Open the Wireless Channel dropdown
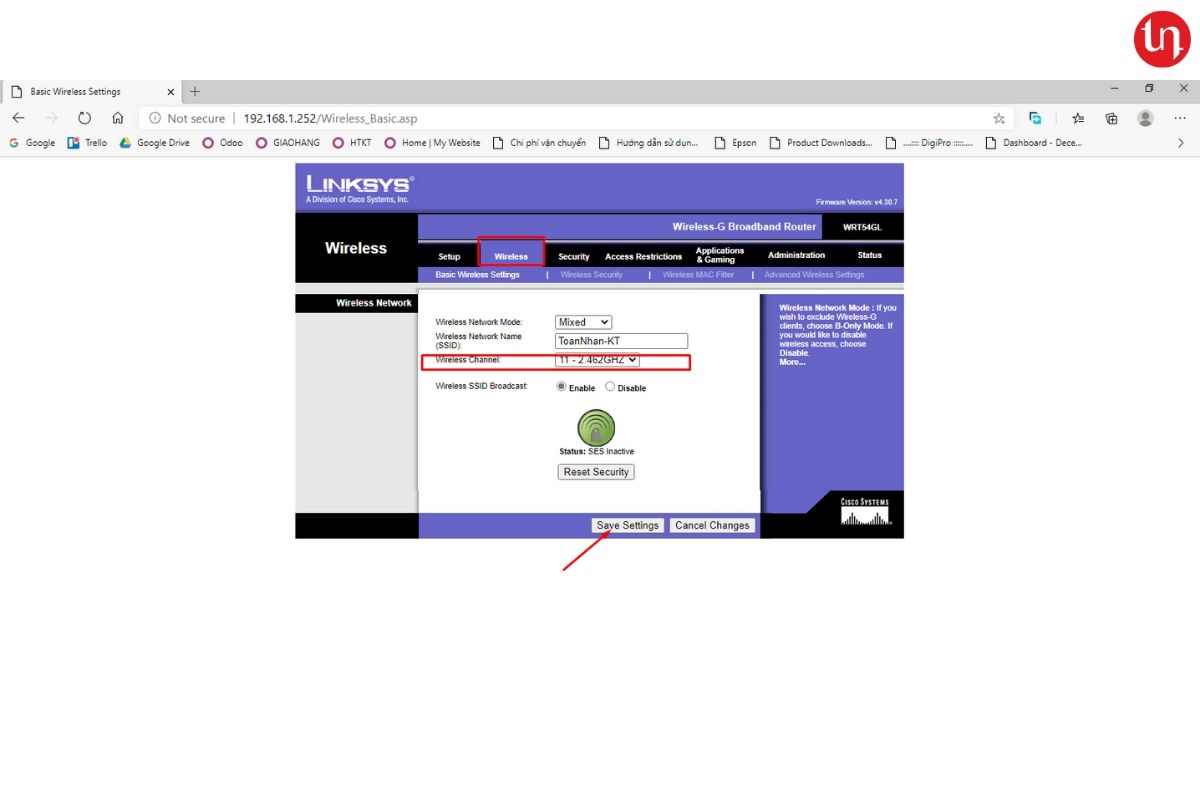1200x800 pixels. [x=597, y=360]
